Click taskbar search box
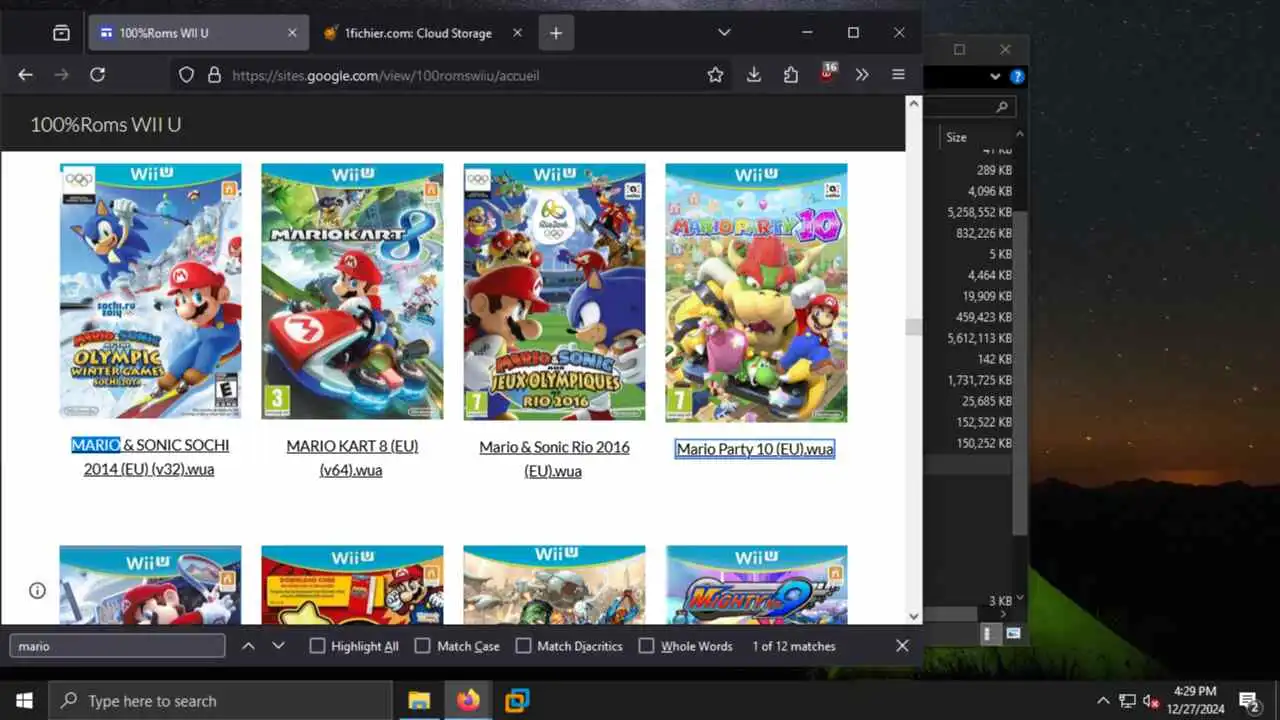 coord(220,700)
